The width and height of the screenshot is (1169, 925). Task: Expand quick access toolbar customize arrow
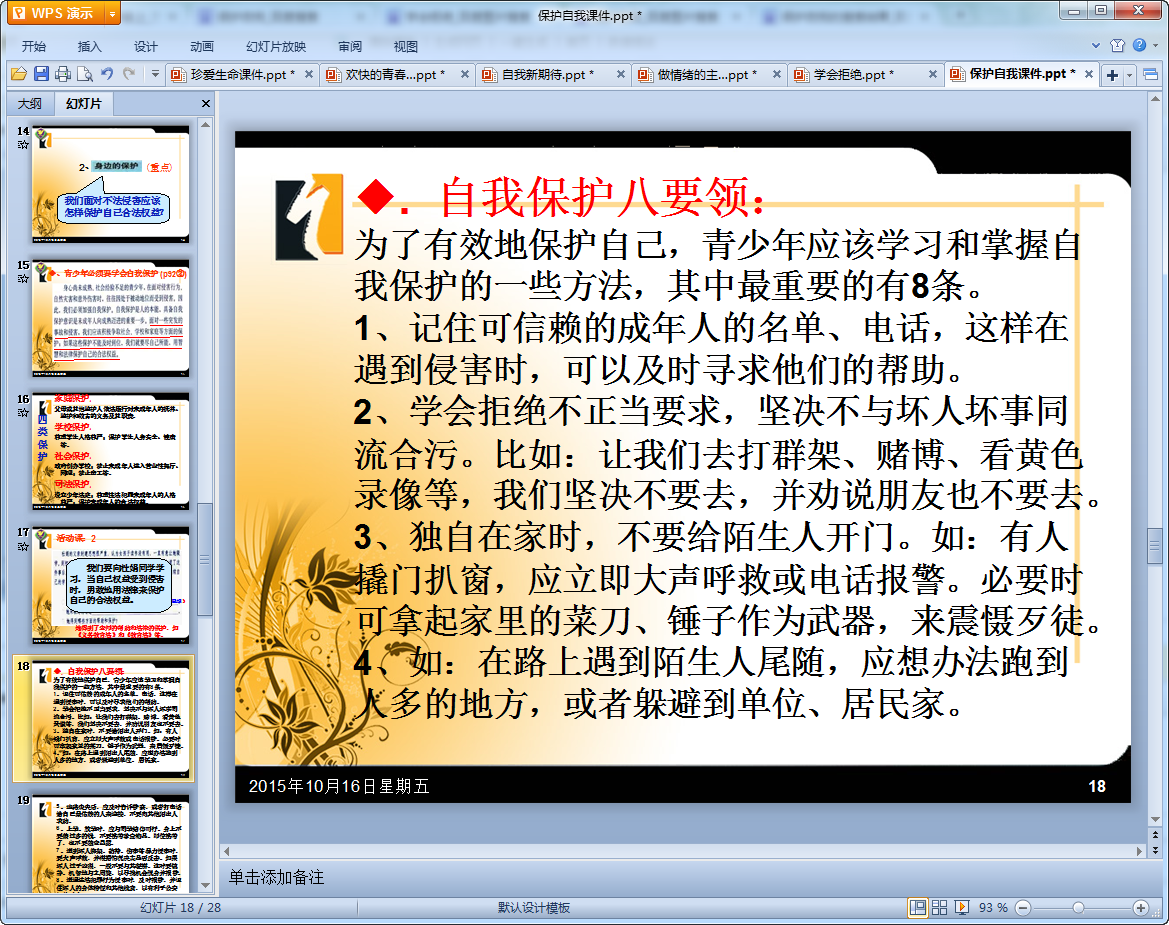[x=155, y=74]
